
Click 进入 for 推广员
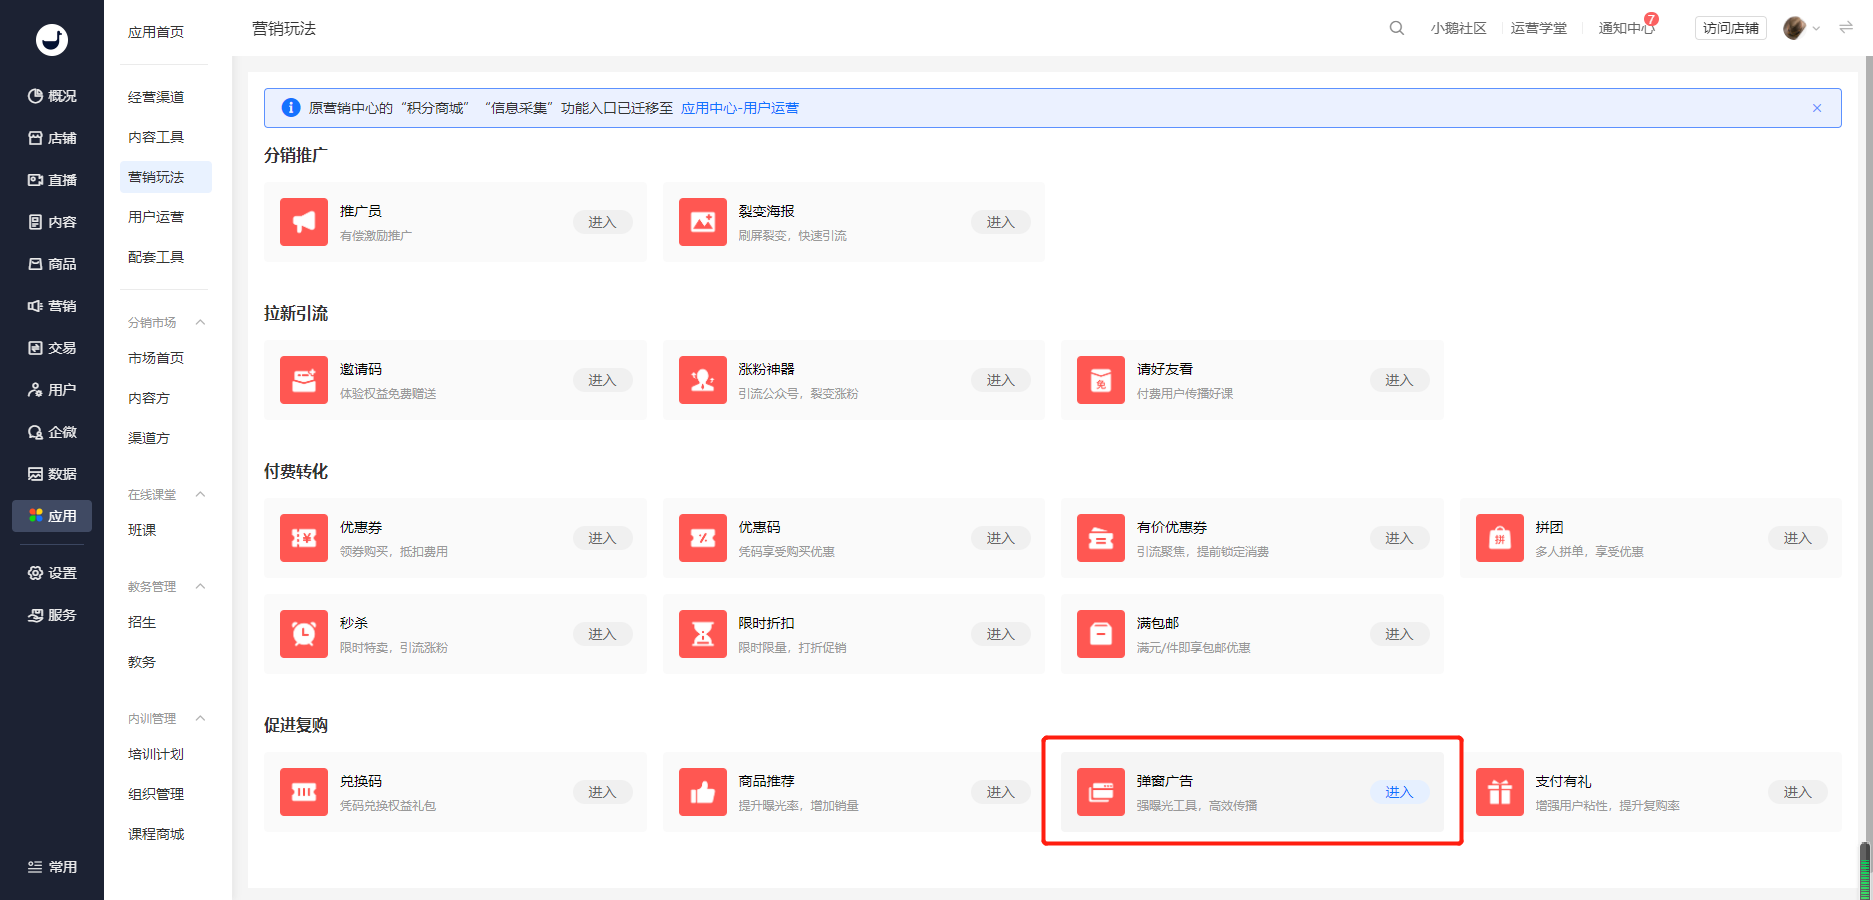pyautogui.click(x=602, y=222)
